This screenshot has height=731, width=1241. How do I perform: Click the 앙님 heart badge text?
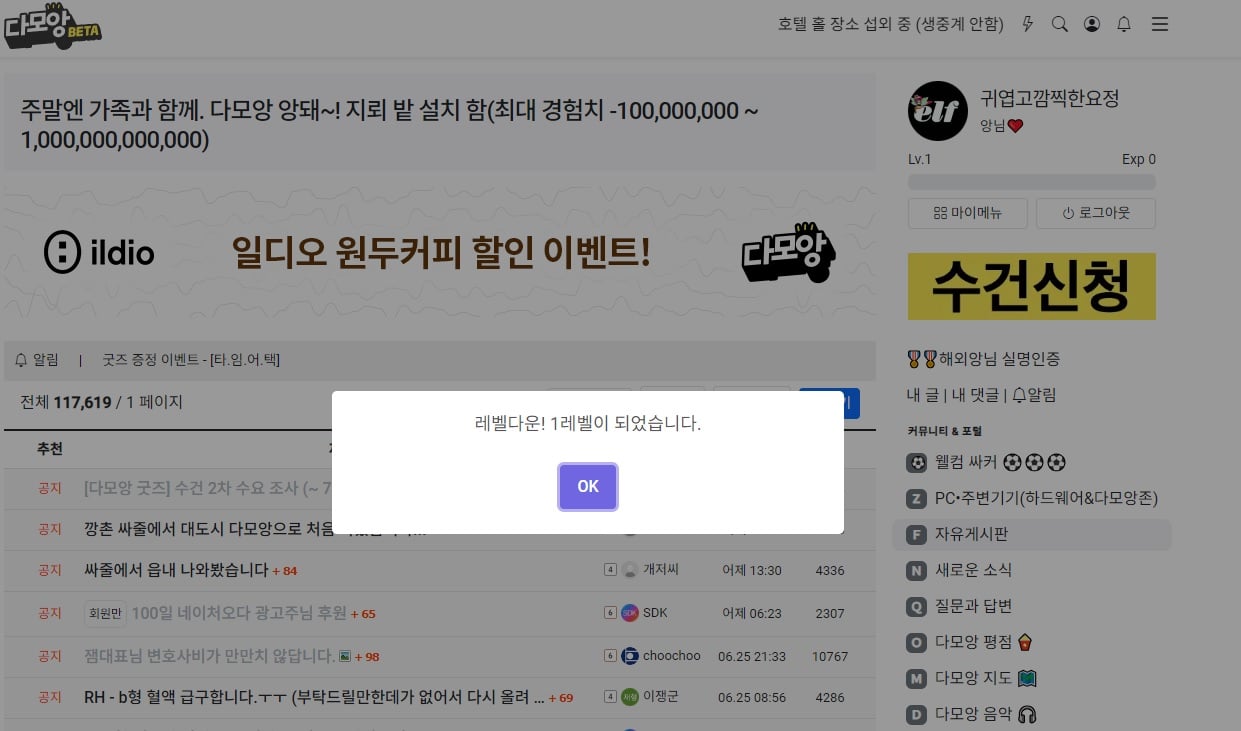pos(1001,126)
